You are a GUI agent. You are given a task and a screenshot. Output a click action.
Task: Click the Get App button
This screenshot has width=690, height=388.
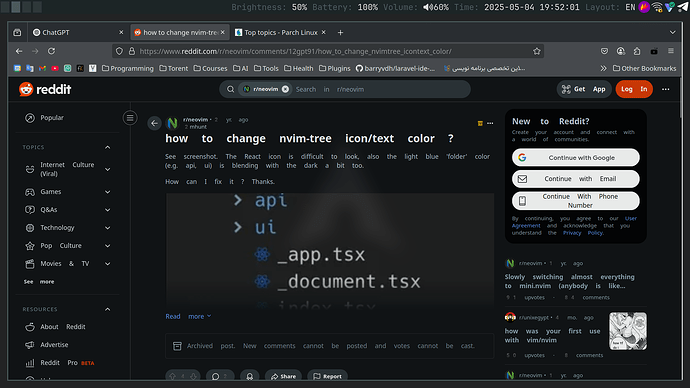584,89
